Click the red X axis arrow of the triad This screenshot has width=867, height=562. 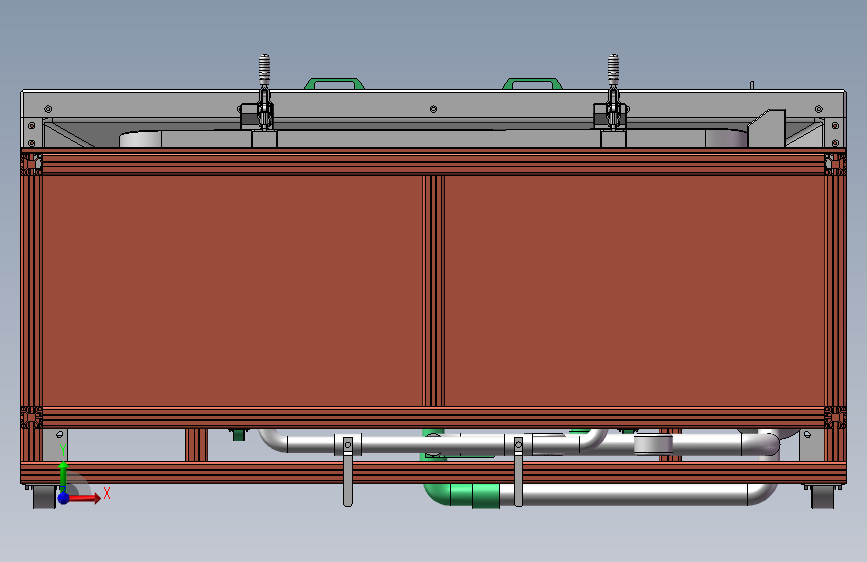point(84,498)
